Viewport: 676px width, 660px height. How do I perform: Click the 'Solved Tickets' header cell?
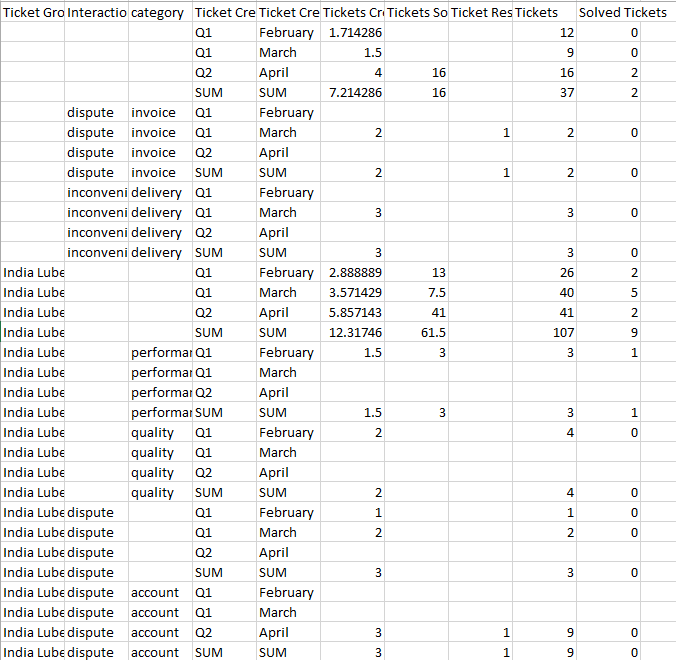(x=622, y=12)
